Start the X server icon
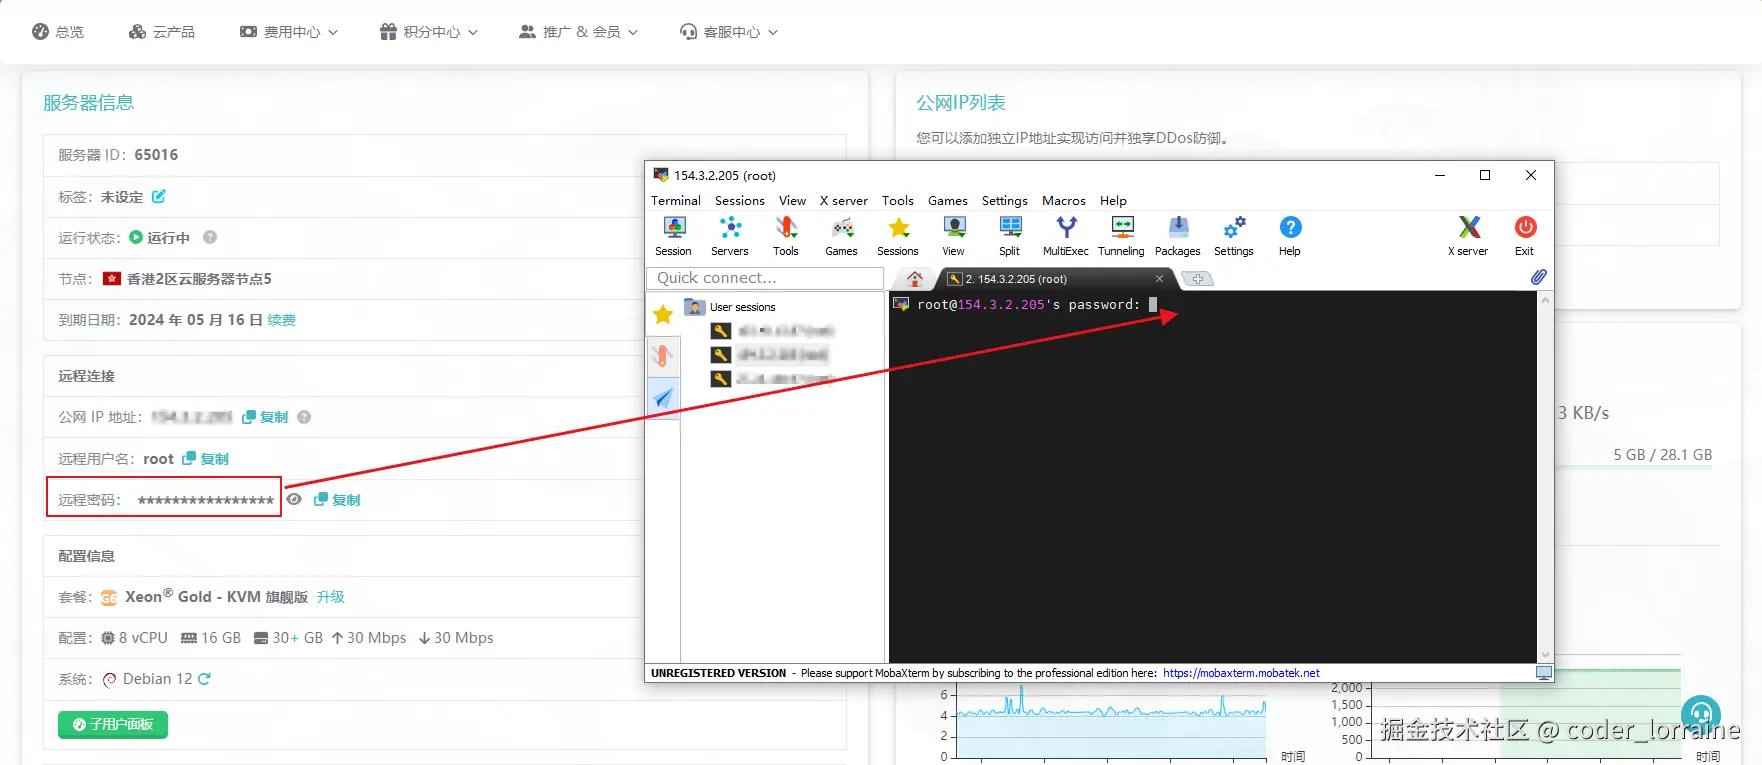Image resolution: width=1762 pixels, height=765 pixels. coord(1468,236)
